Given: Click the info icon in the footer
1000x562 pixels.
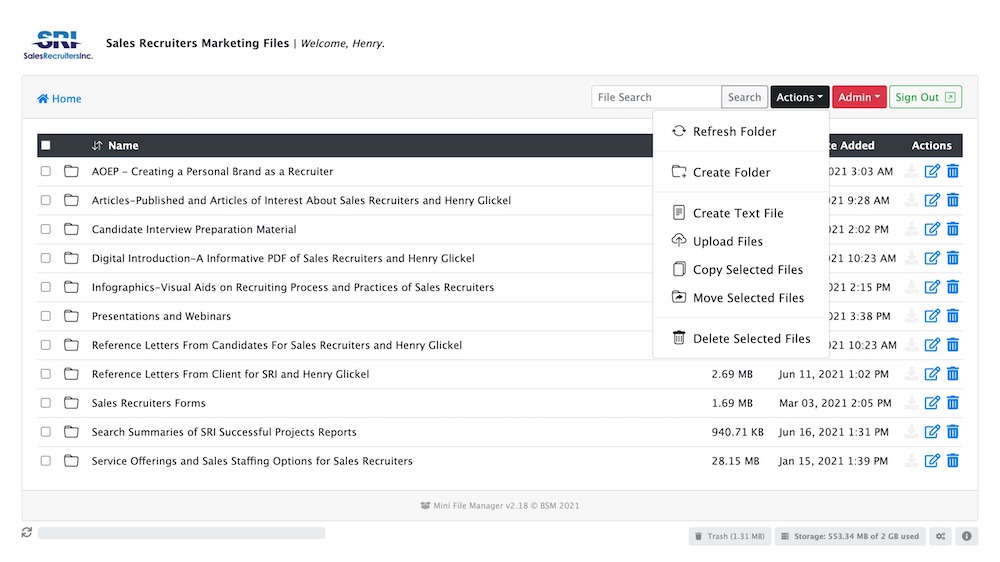Looking at the screenshot, I should [x=966, y=536].
